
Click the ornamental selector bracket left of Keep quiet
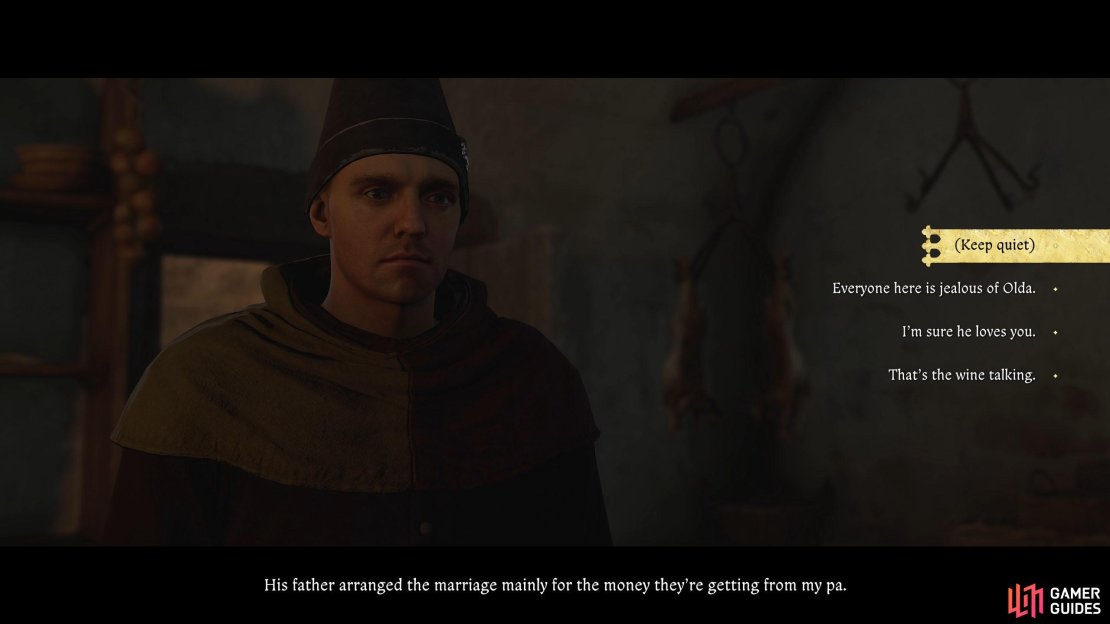[x=931, y=246]
